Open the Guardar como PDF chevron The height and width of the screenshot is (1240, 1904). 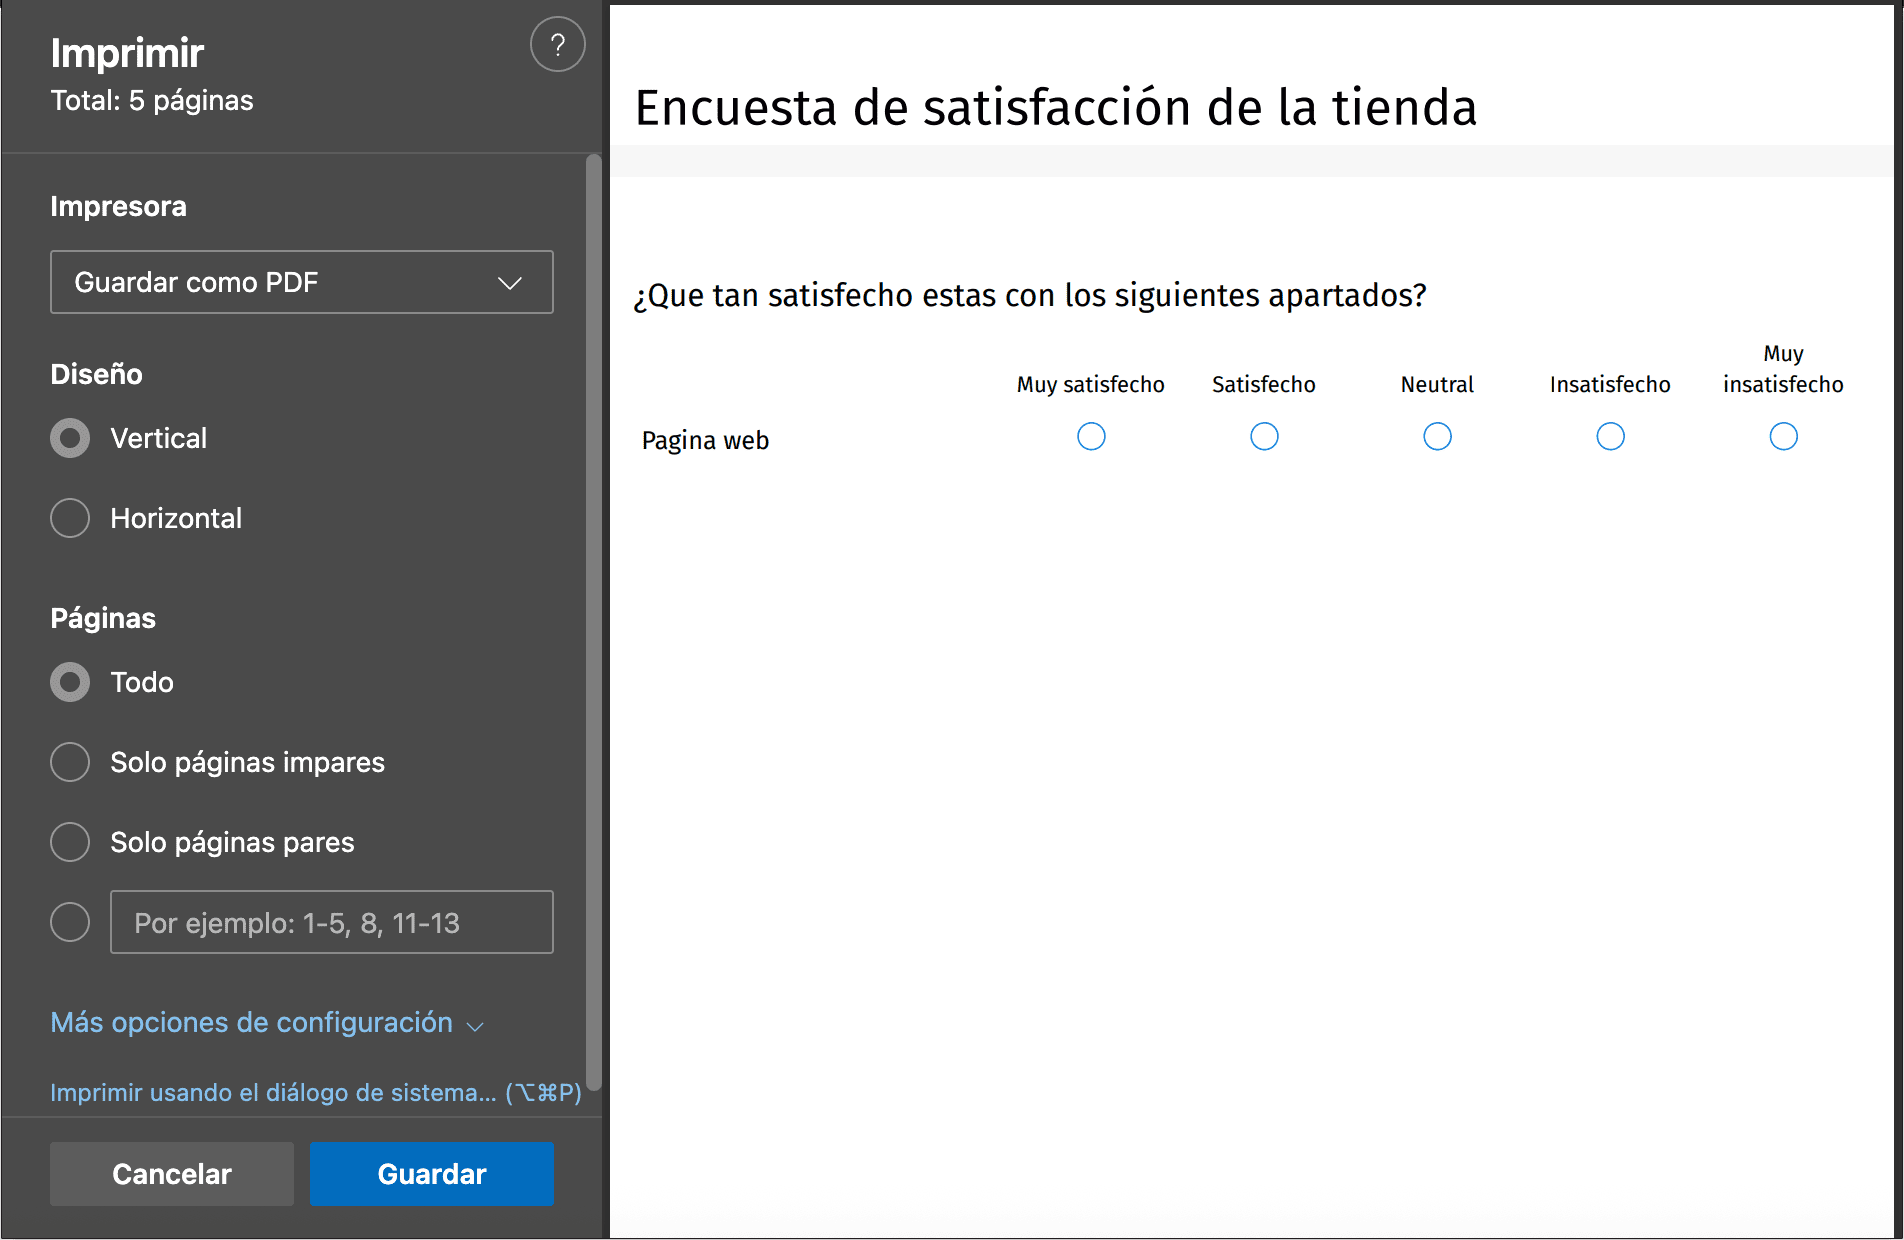click(510, 282)
